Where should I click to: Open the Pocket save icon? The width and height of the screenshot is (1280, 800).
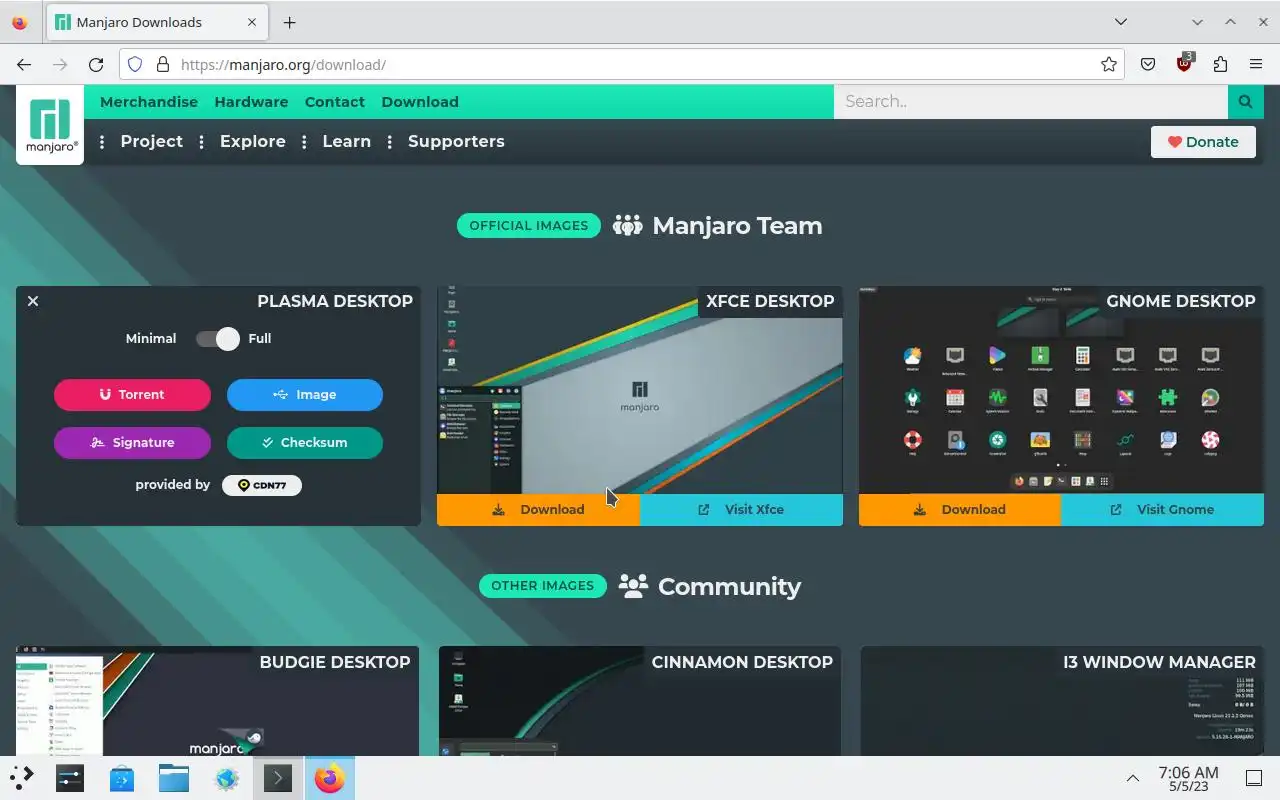tap(1148, 64)
